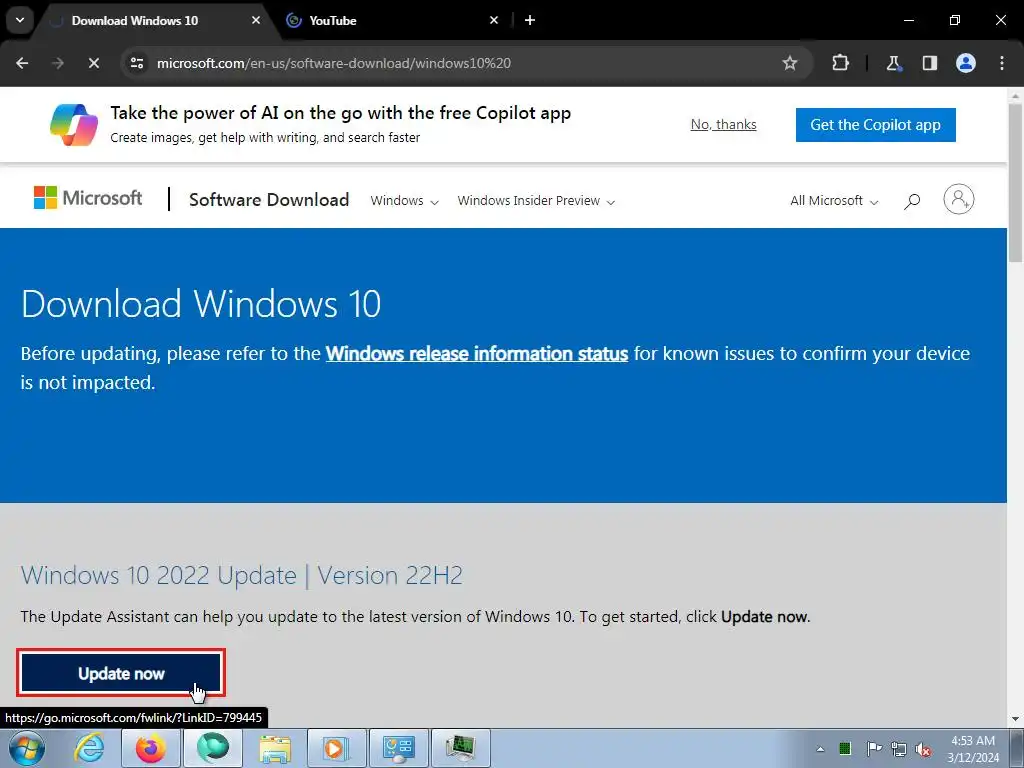Click the address bar URL
Screen dimensions: 1024x768
(334, 63)
